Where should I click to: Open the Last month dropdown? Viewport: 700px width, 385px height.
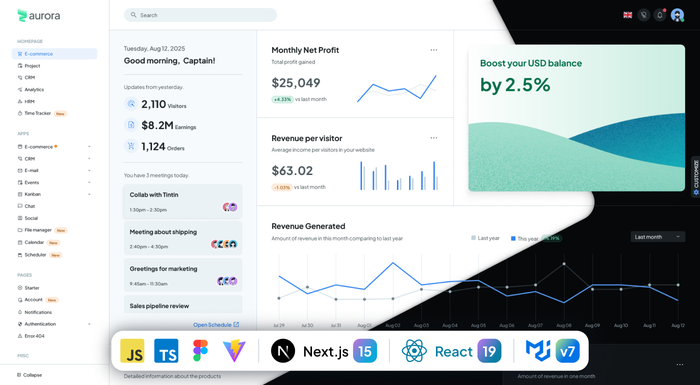[x=658, y=237]
